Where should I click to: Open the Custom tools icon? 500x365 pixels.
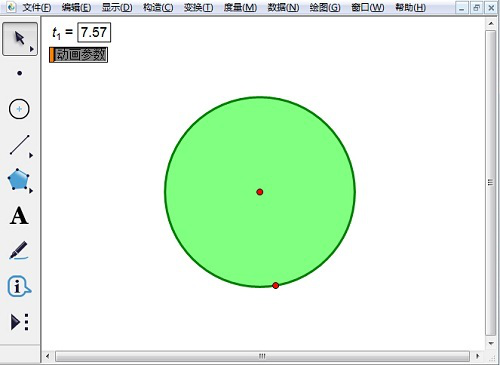coord(20,322)
